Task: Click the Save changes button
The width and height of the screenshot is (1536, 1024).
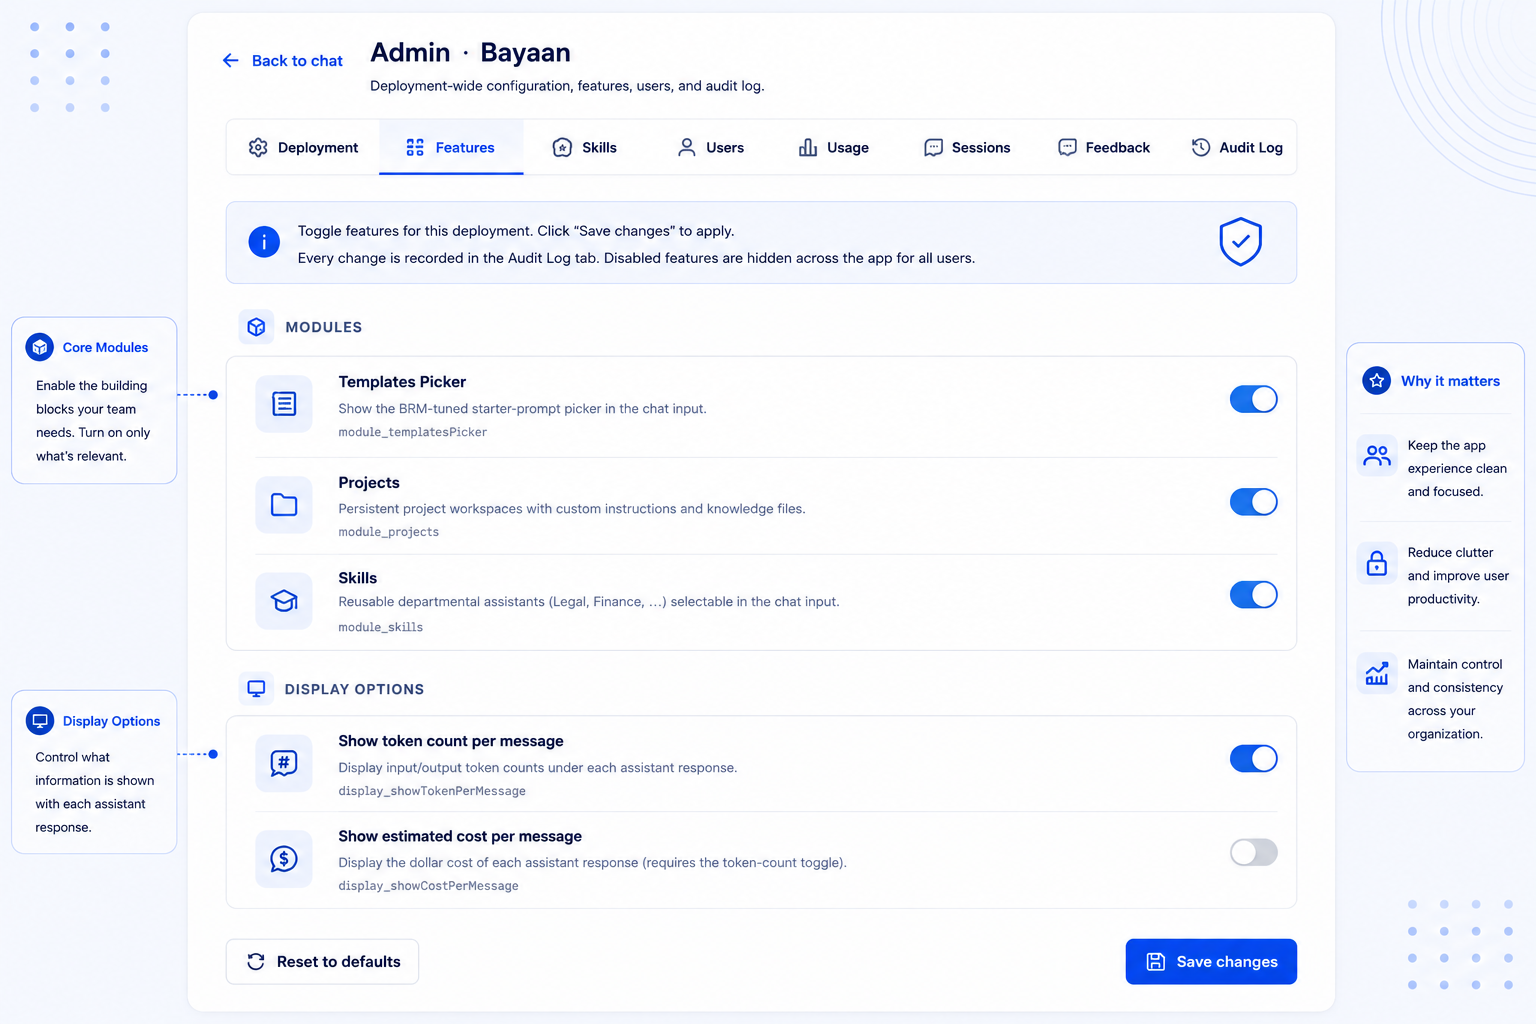Action: click(x=1211, y=961)
